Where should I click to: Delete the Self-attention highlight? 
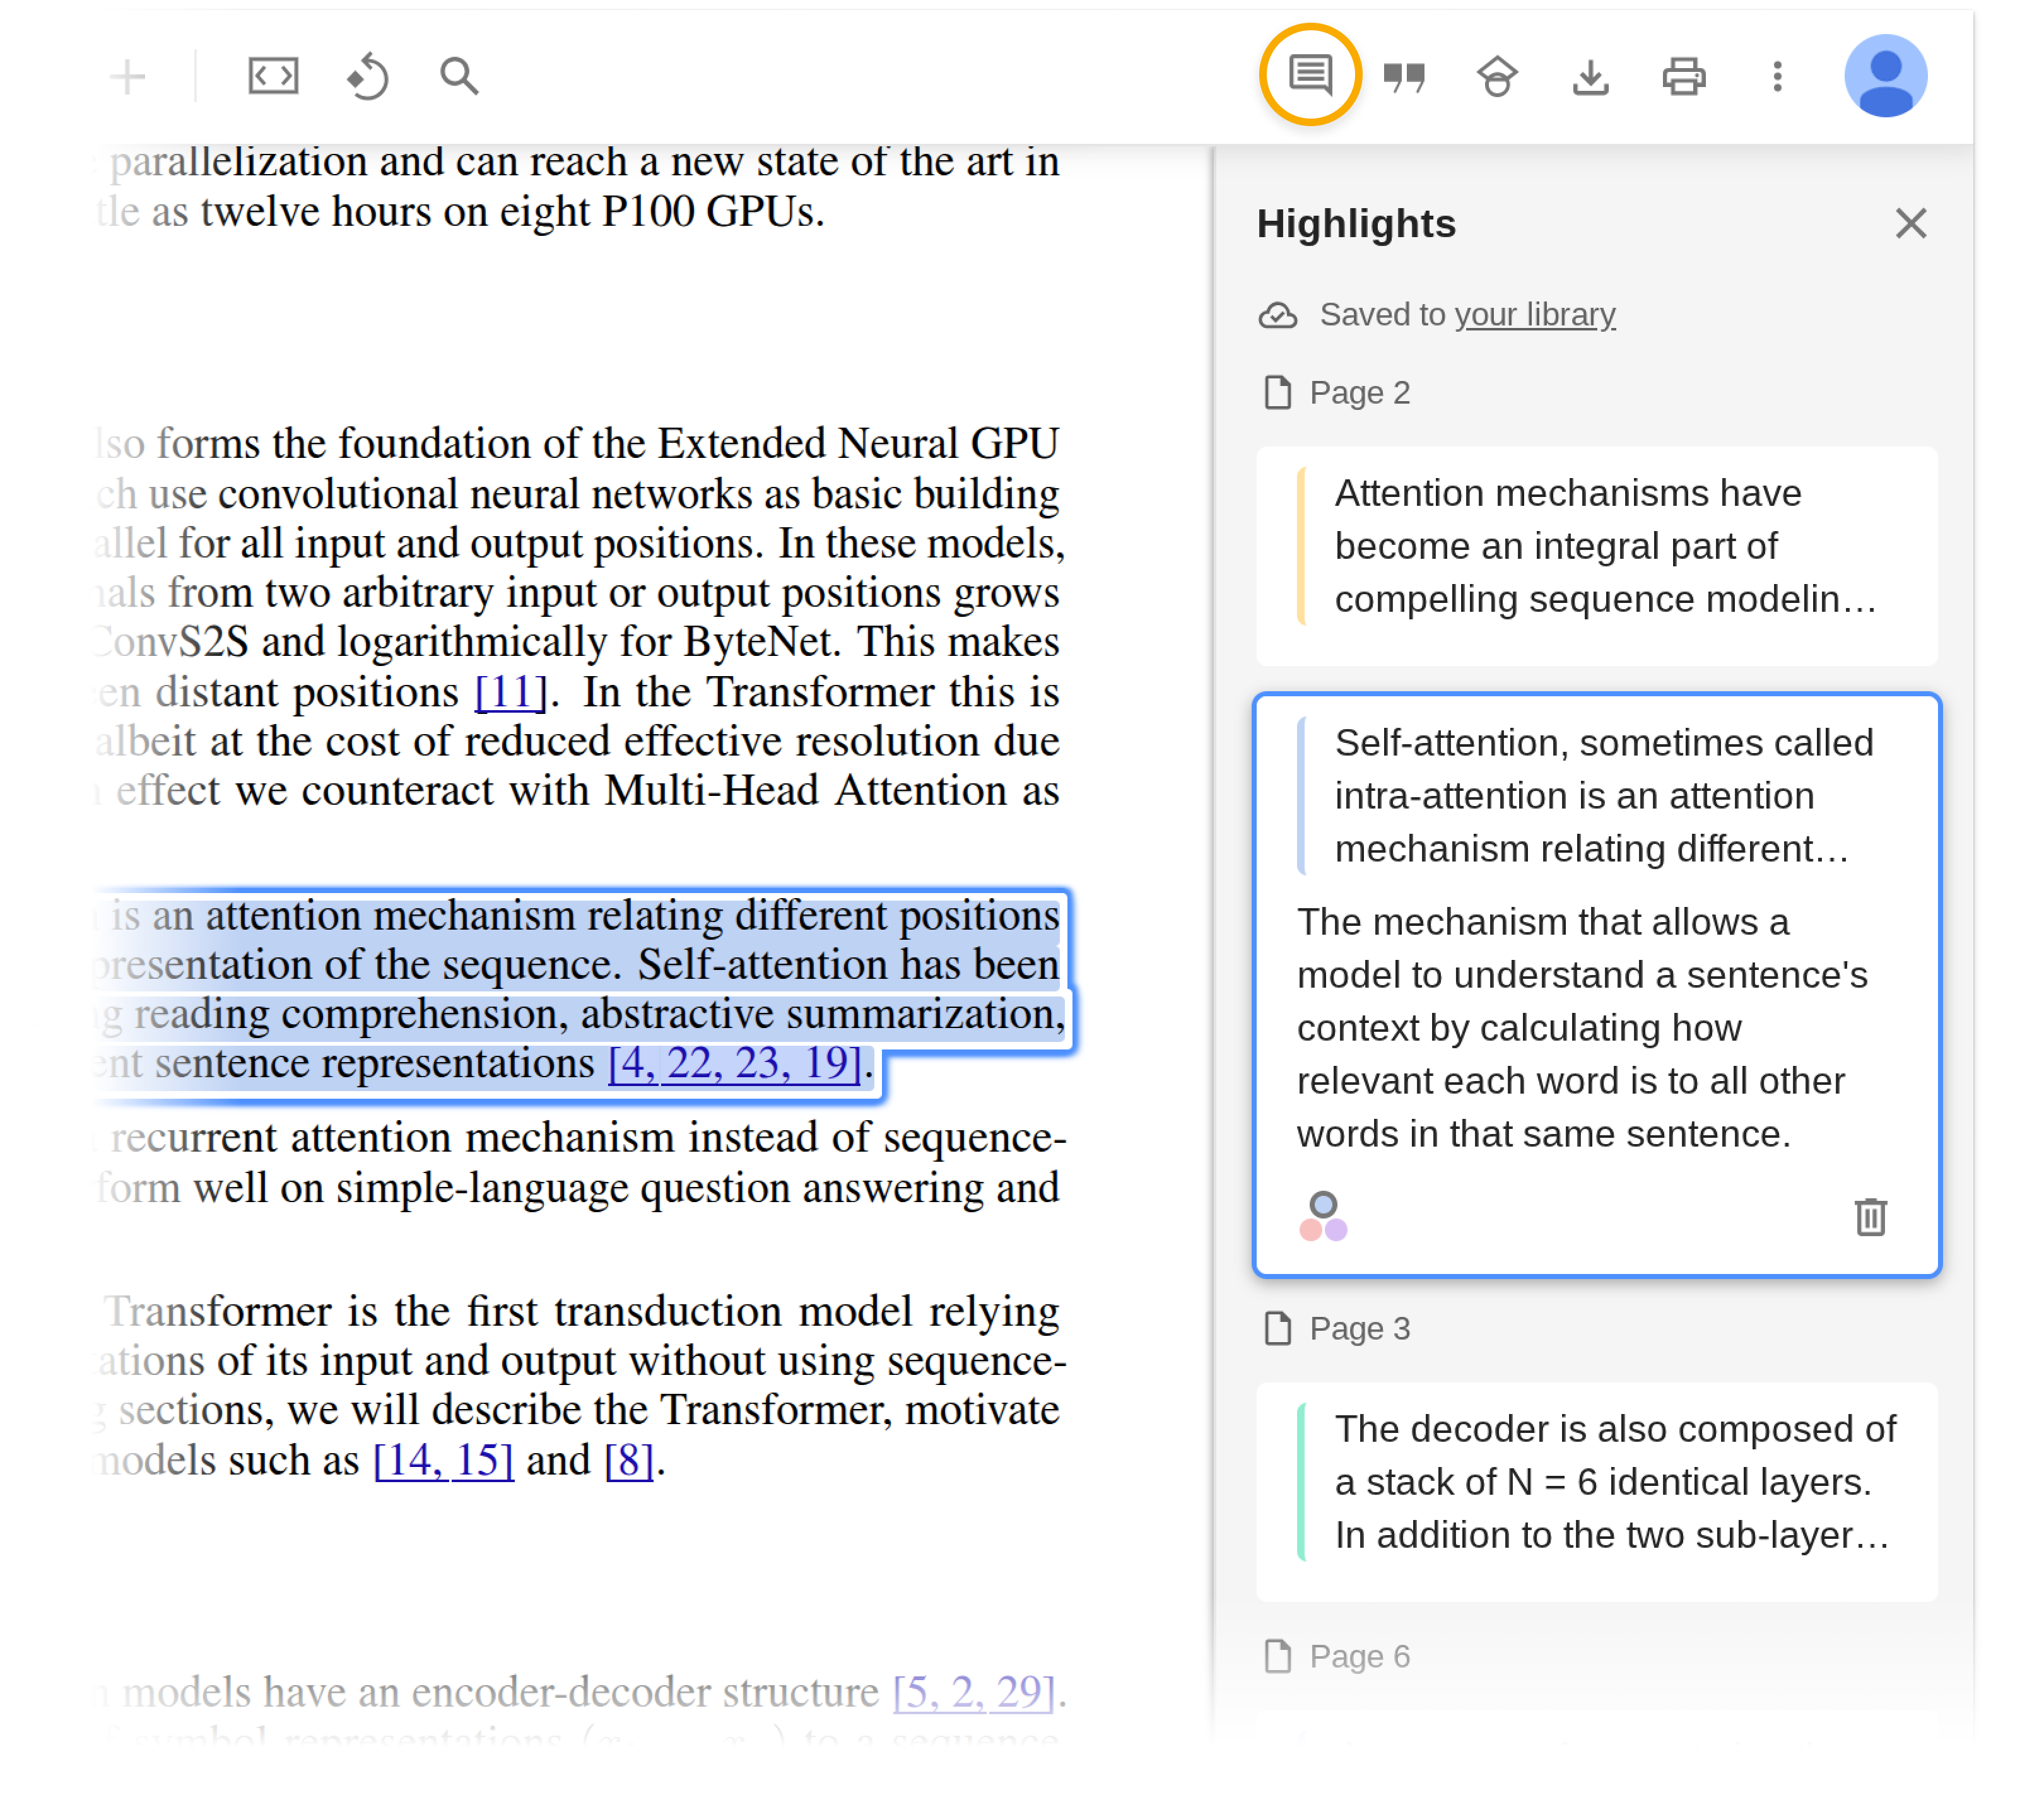(1870, 1217)
